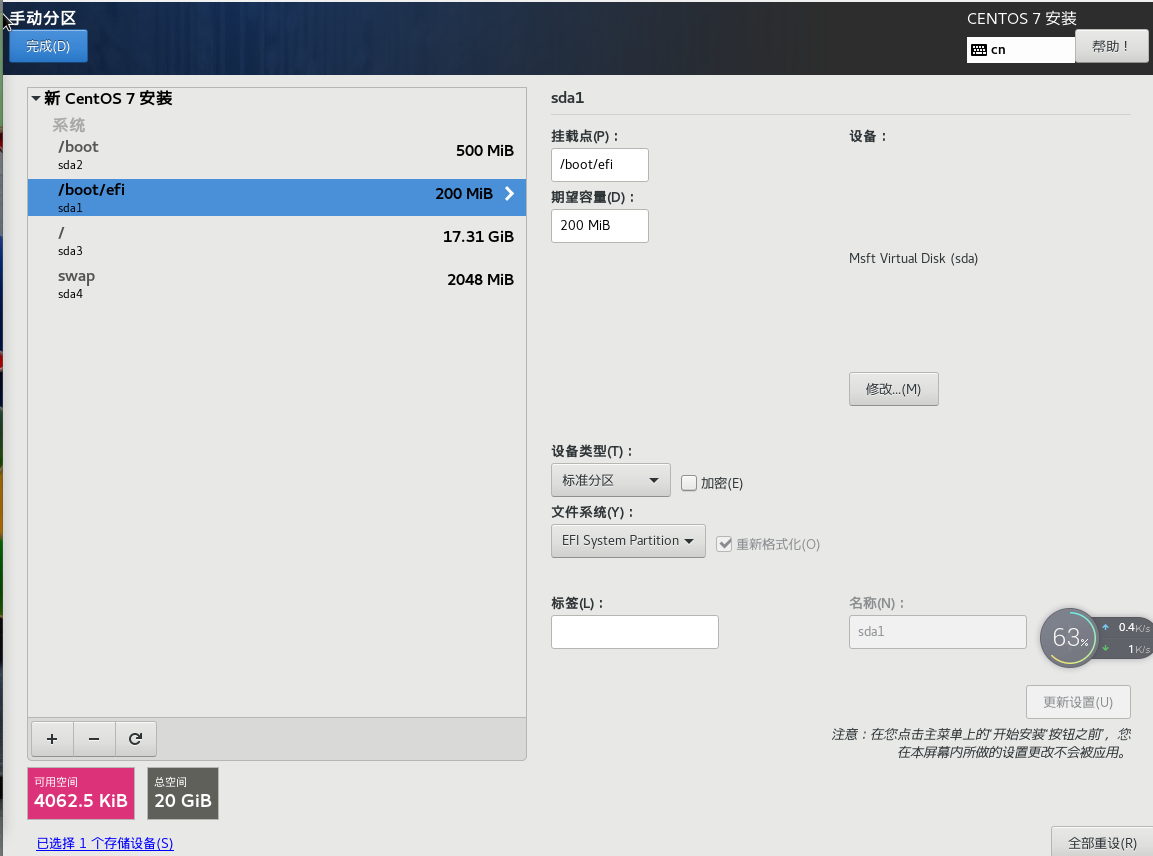Click the Msft Virtual Disk (sda) device text
Screen dimensions: 1153x856
913,258
